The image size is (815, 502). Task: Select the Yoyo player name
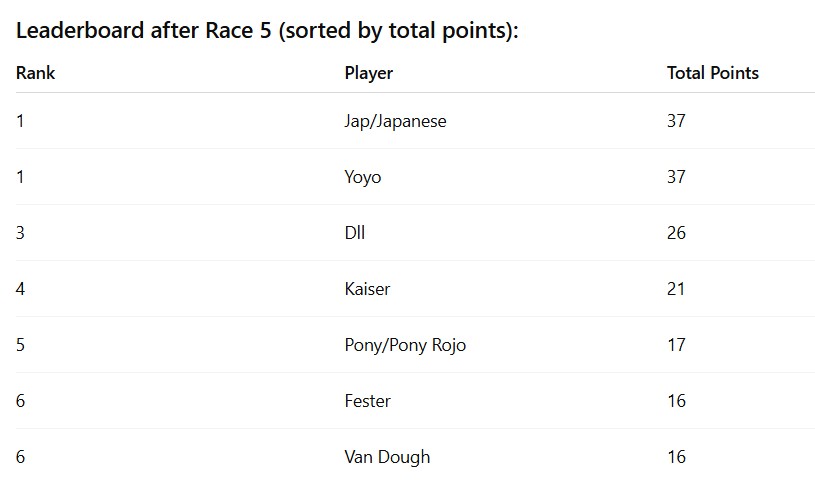pos(363,177)
